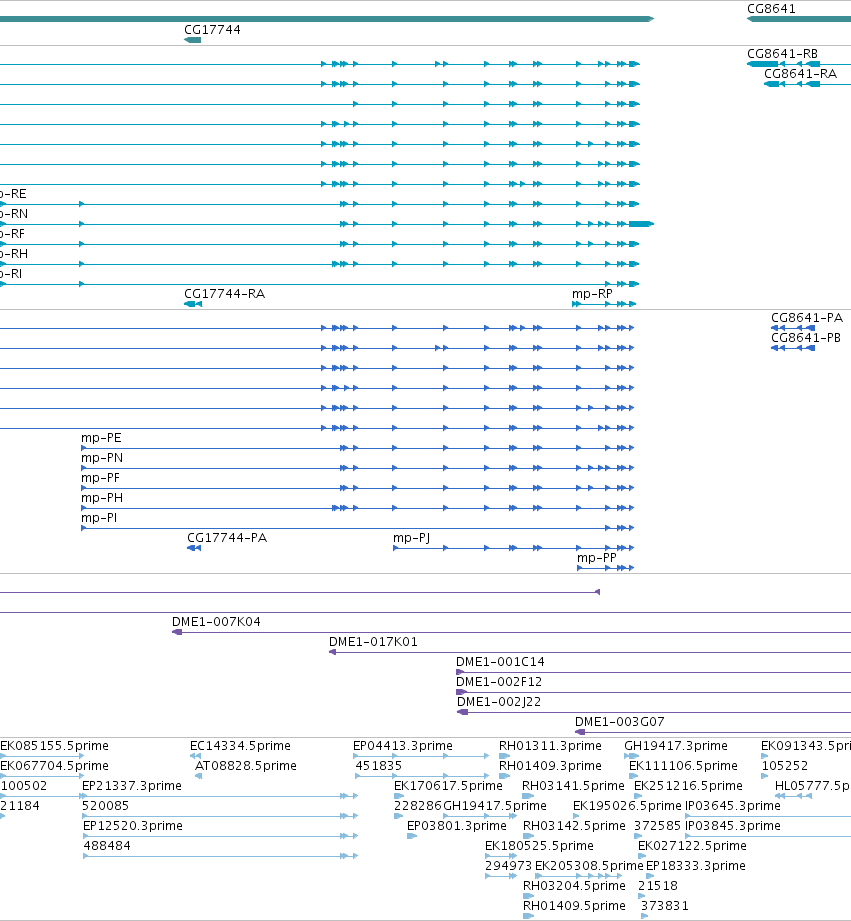The width and height of the screenshot is (851, 921).
Task: Click the EK205308.5prime EST label
Action: click(x=589, y=865)
